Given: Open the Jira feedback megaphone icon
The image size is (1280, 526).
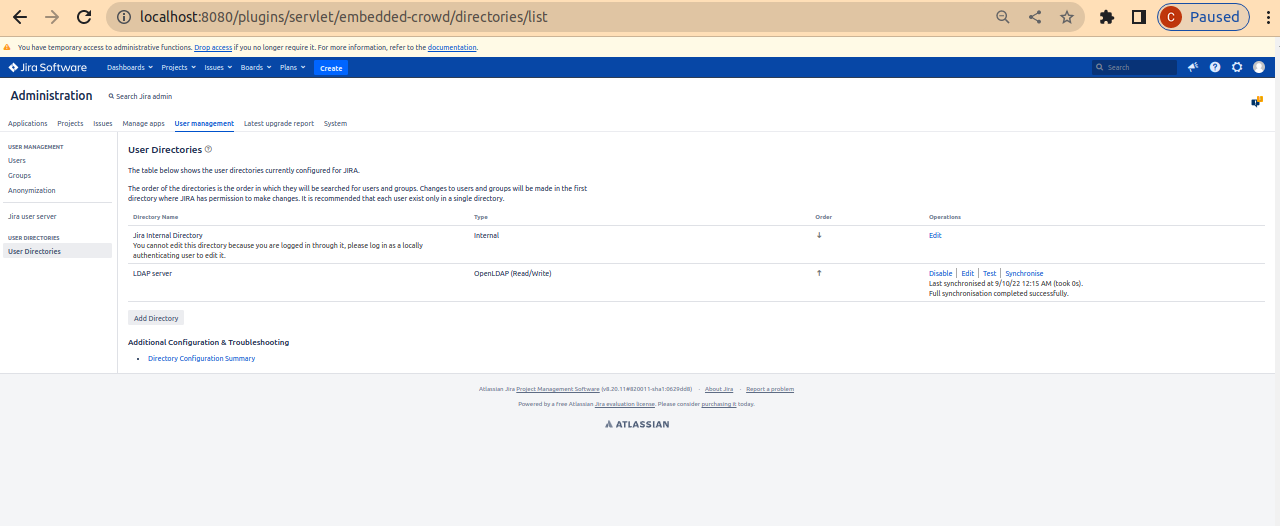Looking at the screenshot, I should tap(1193, 68).
